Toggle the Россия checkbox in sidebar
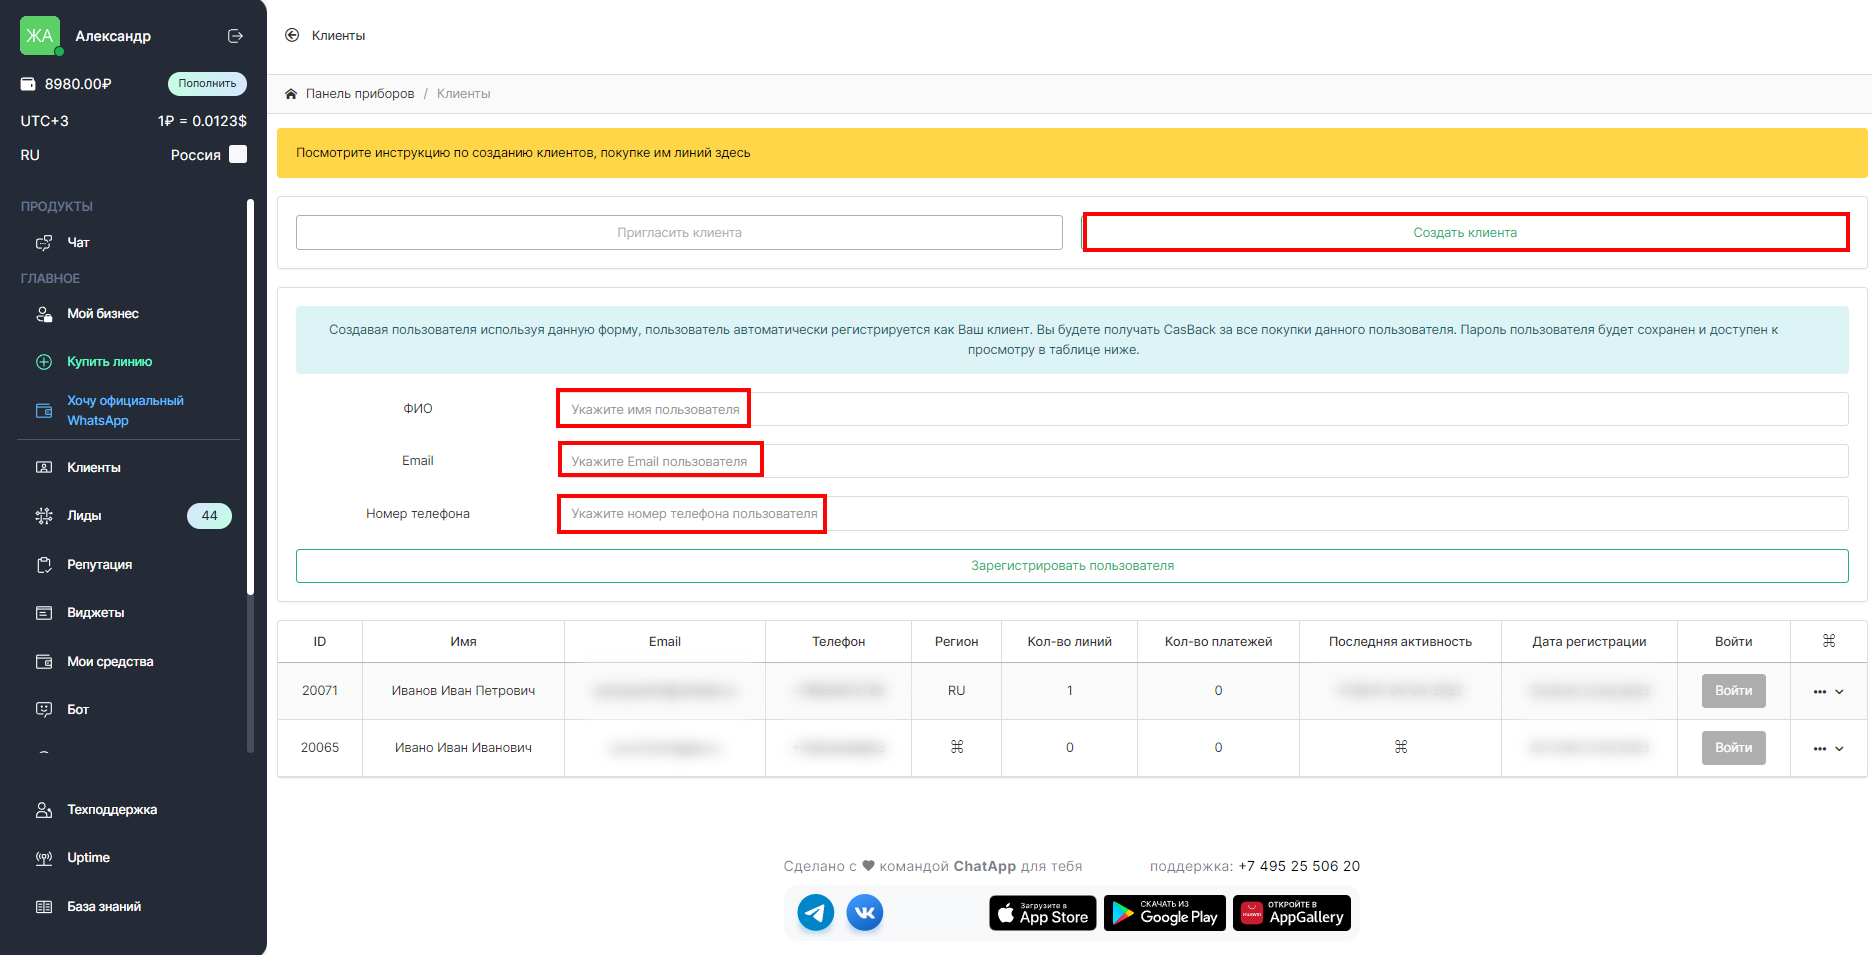The image size is (1872, 955). (238, 154)
